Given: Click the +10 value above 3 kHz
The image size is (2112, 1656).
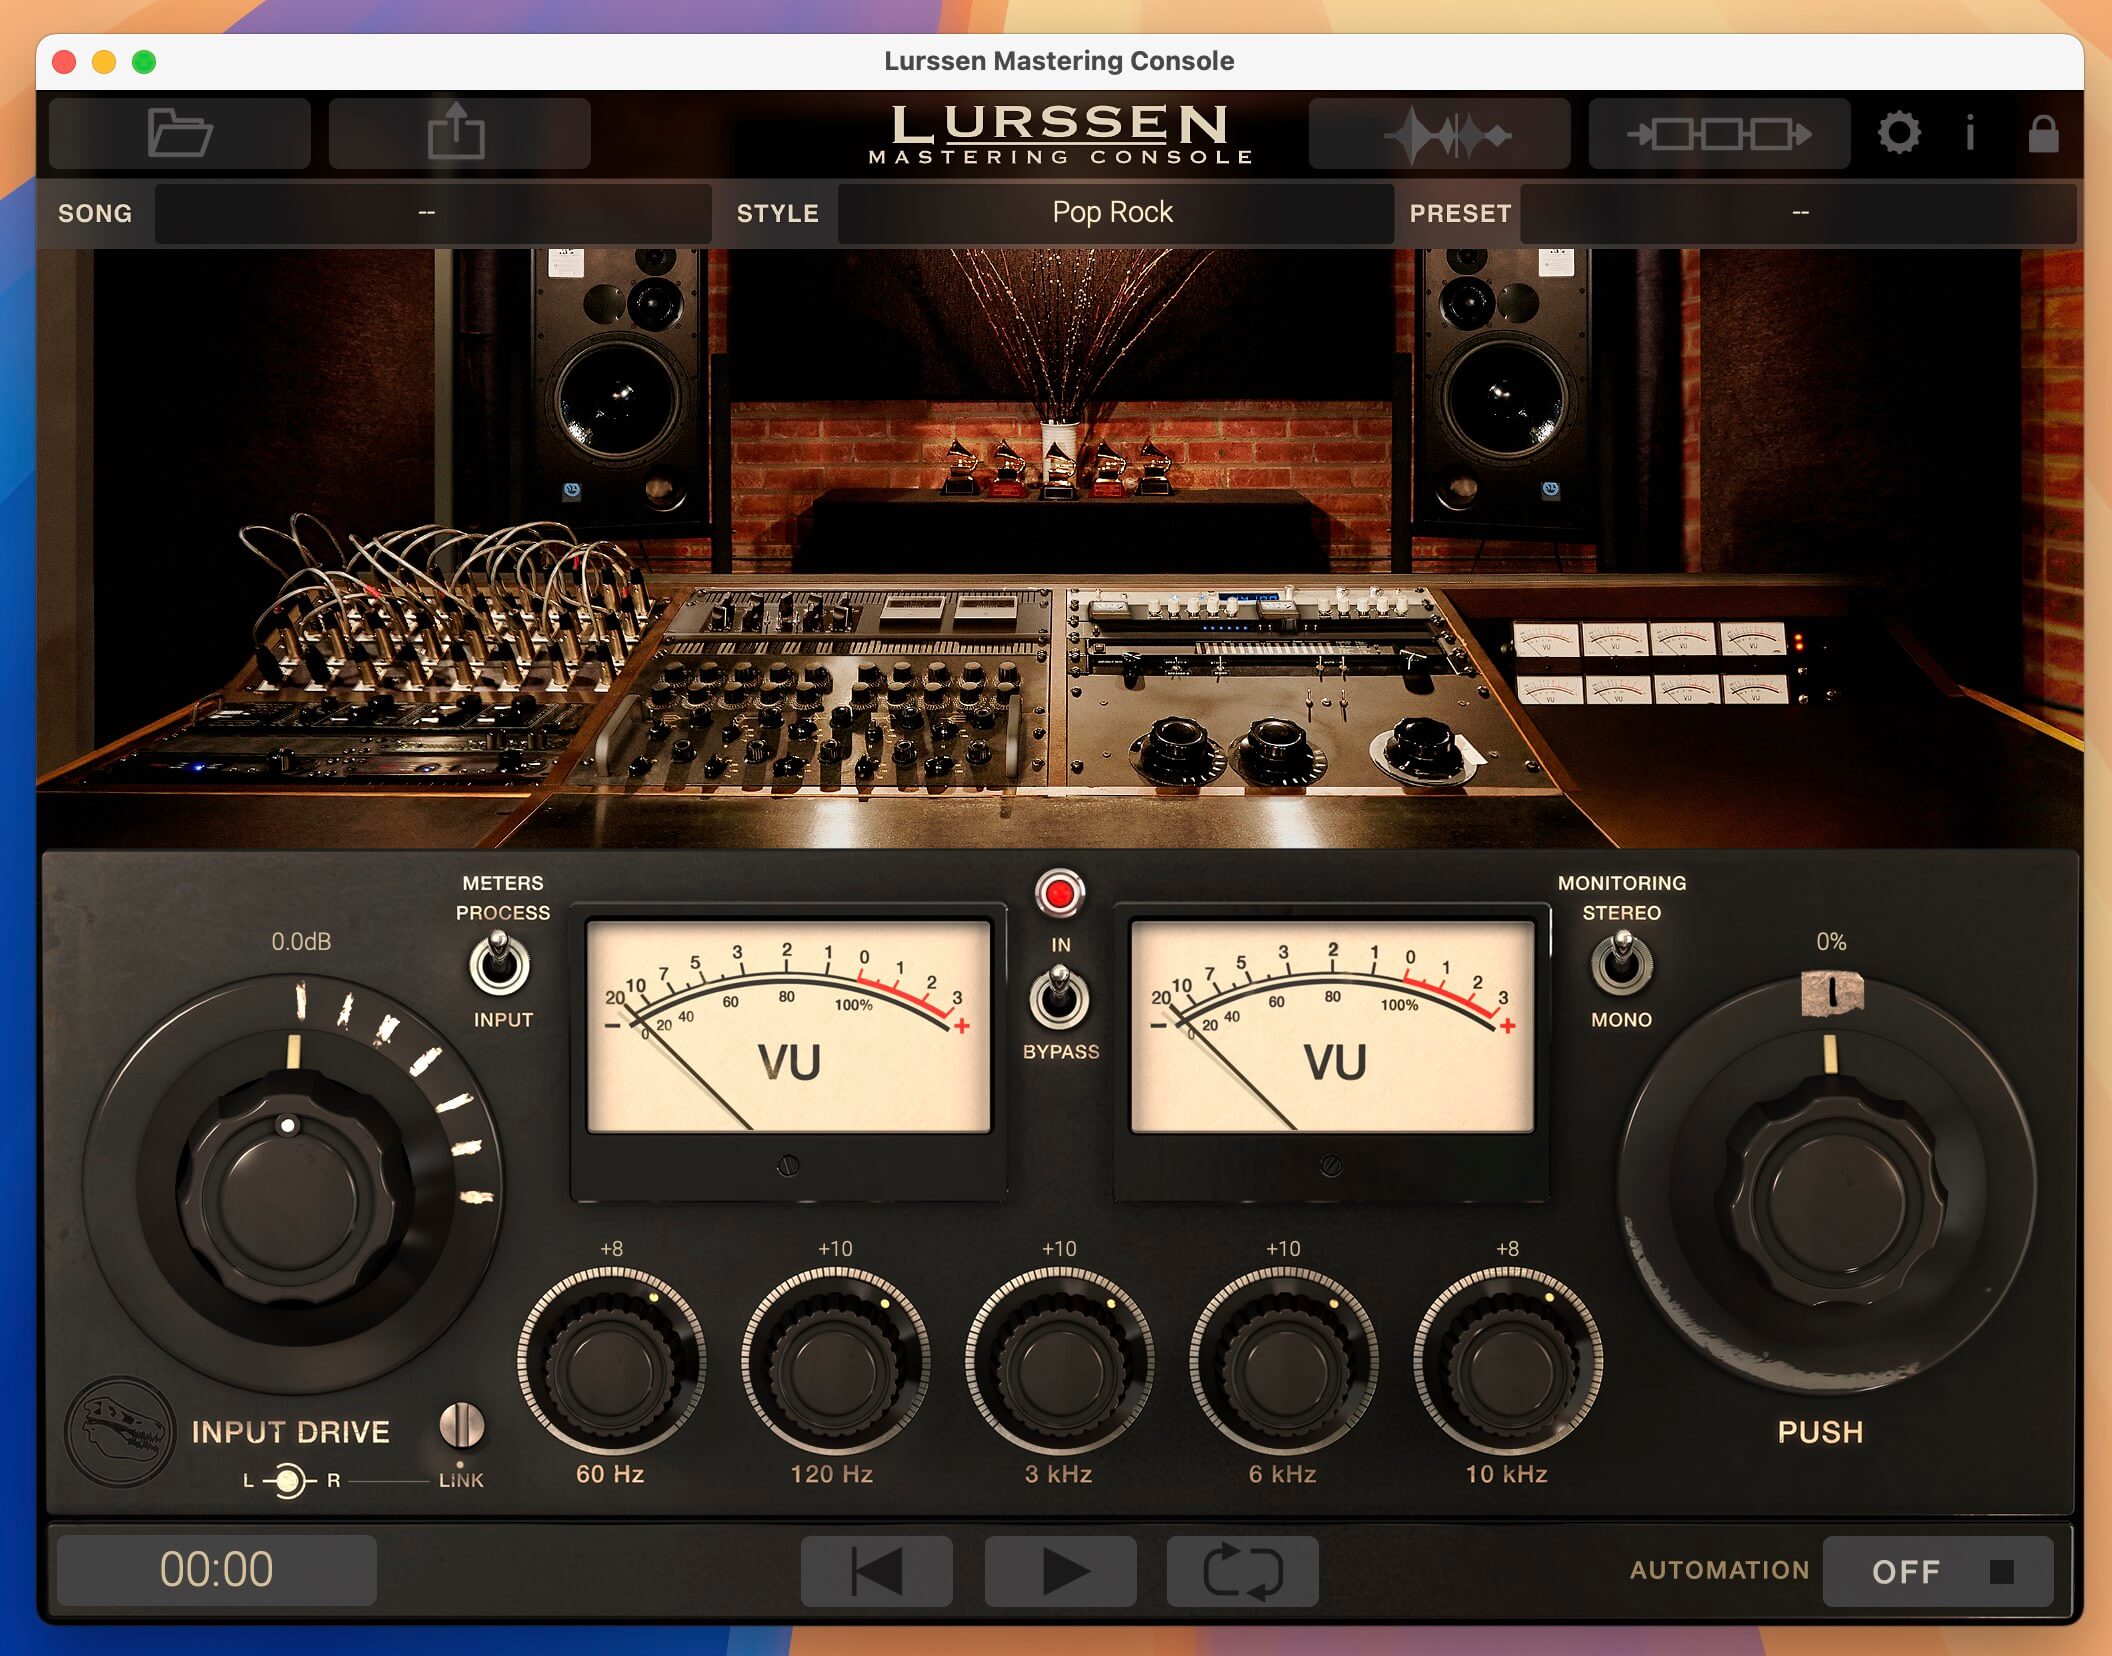Looking at the screenshot, I should coord(1059,1248).
